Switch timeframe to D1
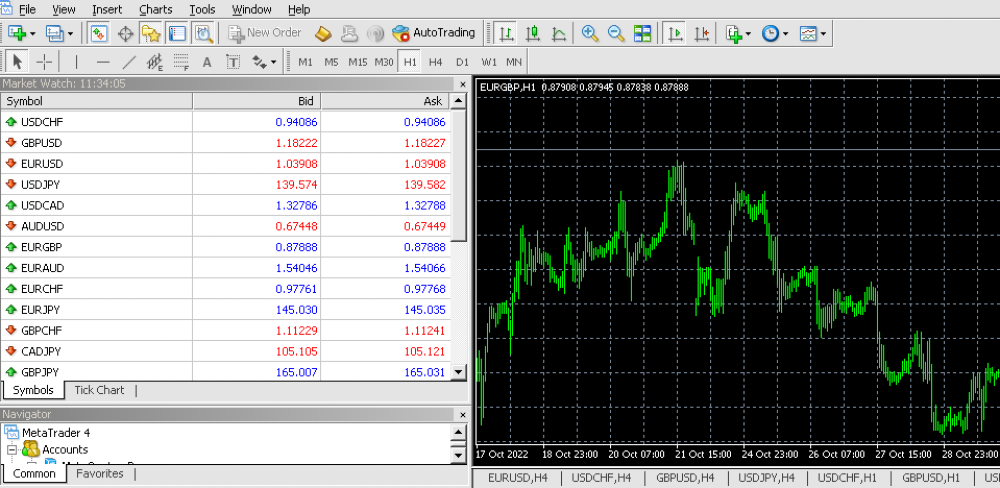The height and width of the screenshot is (488, 1000). [462, 62]
